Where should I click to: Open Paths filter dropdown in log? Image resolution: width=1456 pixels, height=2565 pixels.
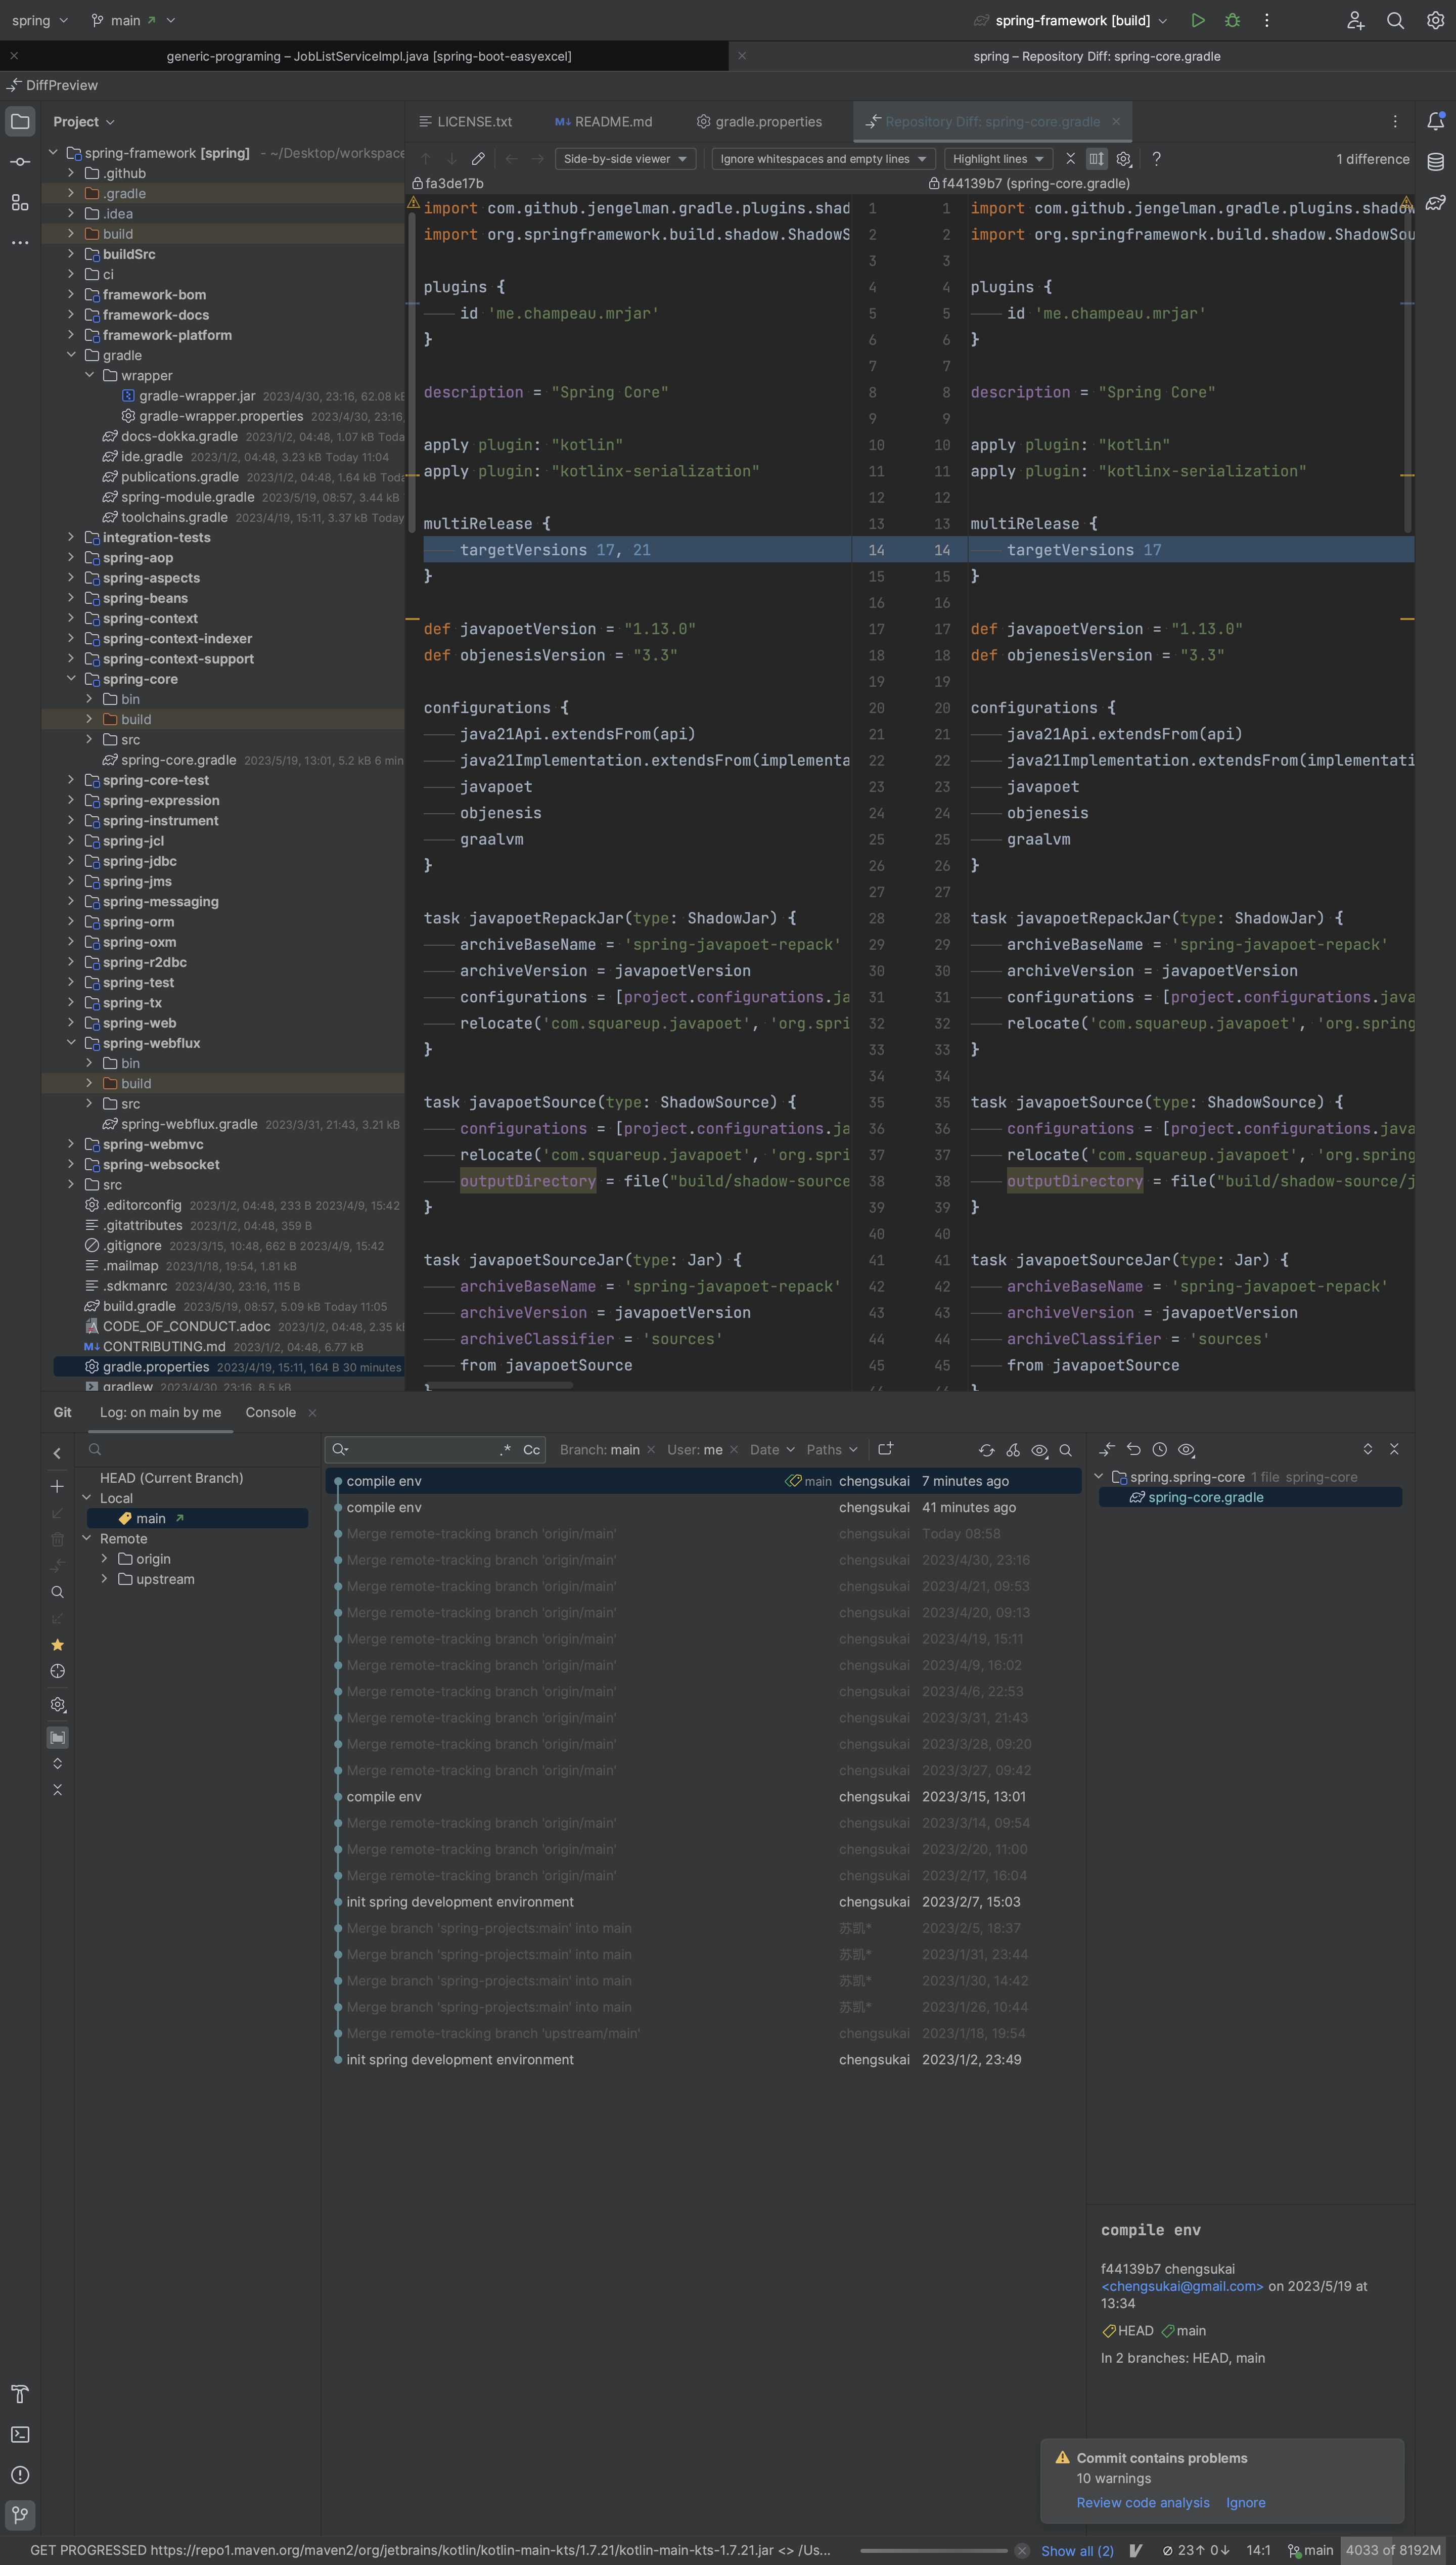coord(832,1450)
